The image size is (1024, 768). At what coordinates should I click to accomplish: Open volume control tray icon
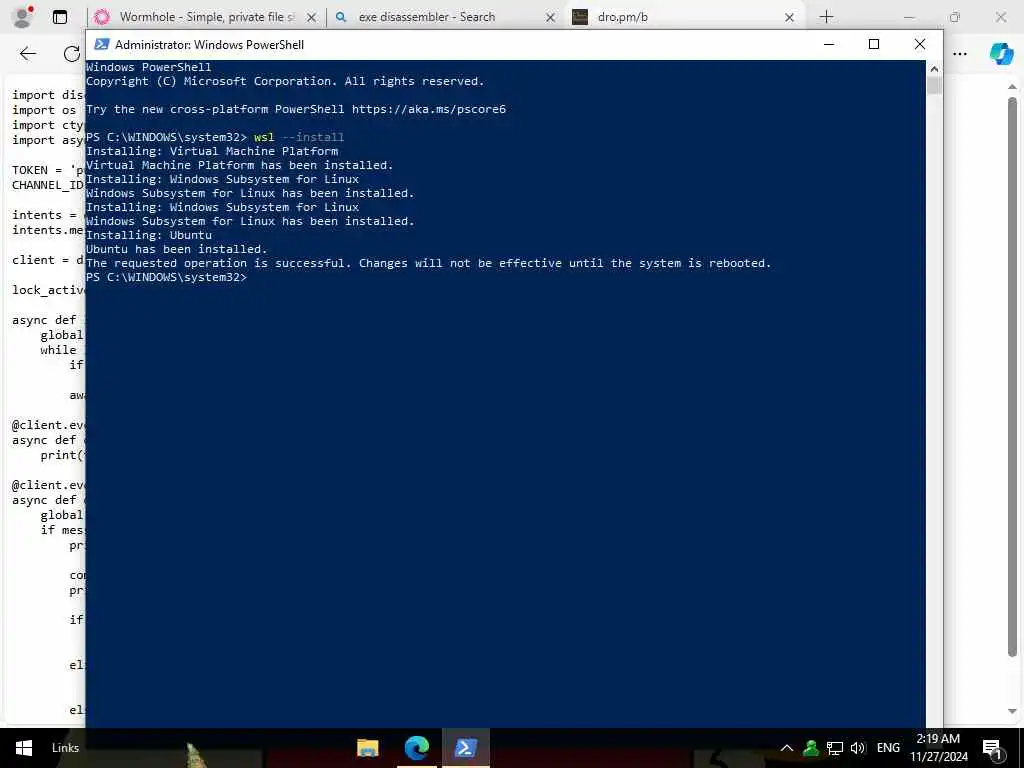tap(857, 748)
